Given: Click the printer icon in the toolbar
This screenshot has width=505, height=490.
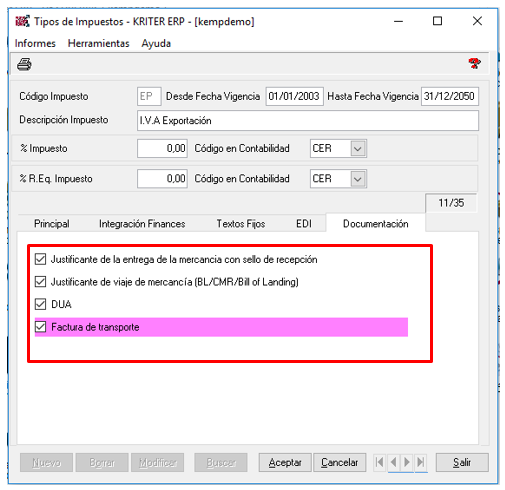Looking at the screenshot, I should [x=24, y=64].
